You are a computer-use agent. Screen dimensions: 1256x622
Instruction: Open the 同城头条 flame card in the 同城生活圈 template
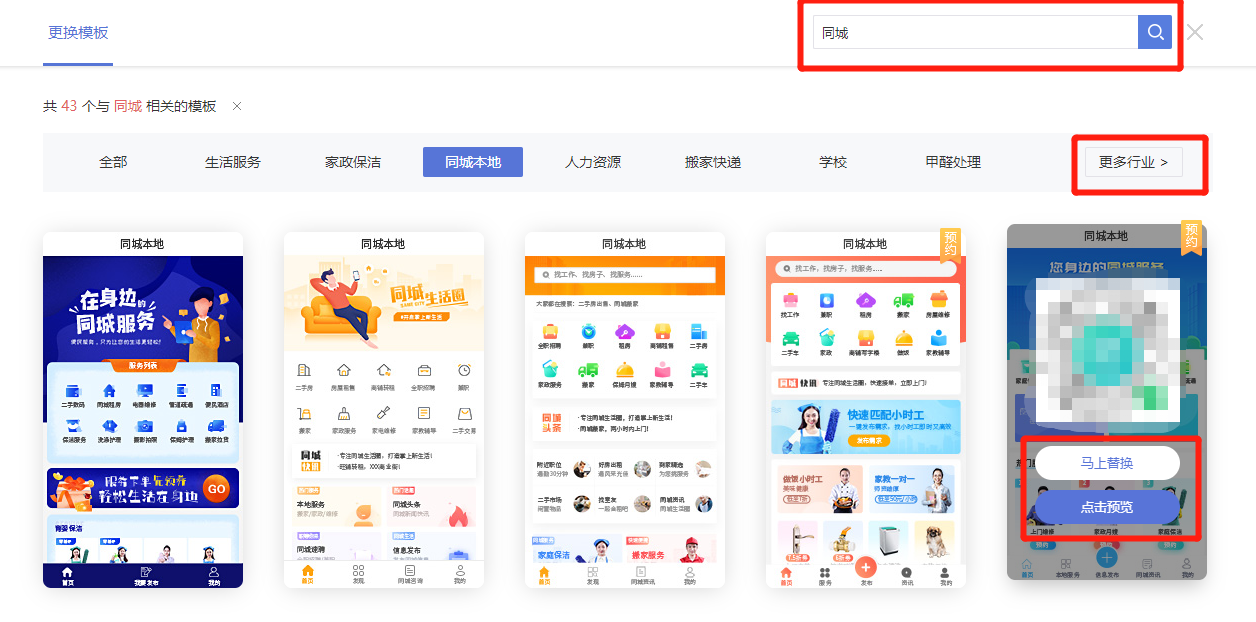click(x=432, y=506)
